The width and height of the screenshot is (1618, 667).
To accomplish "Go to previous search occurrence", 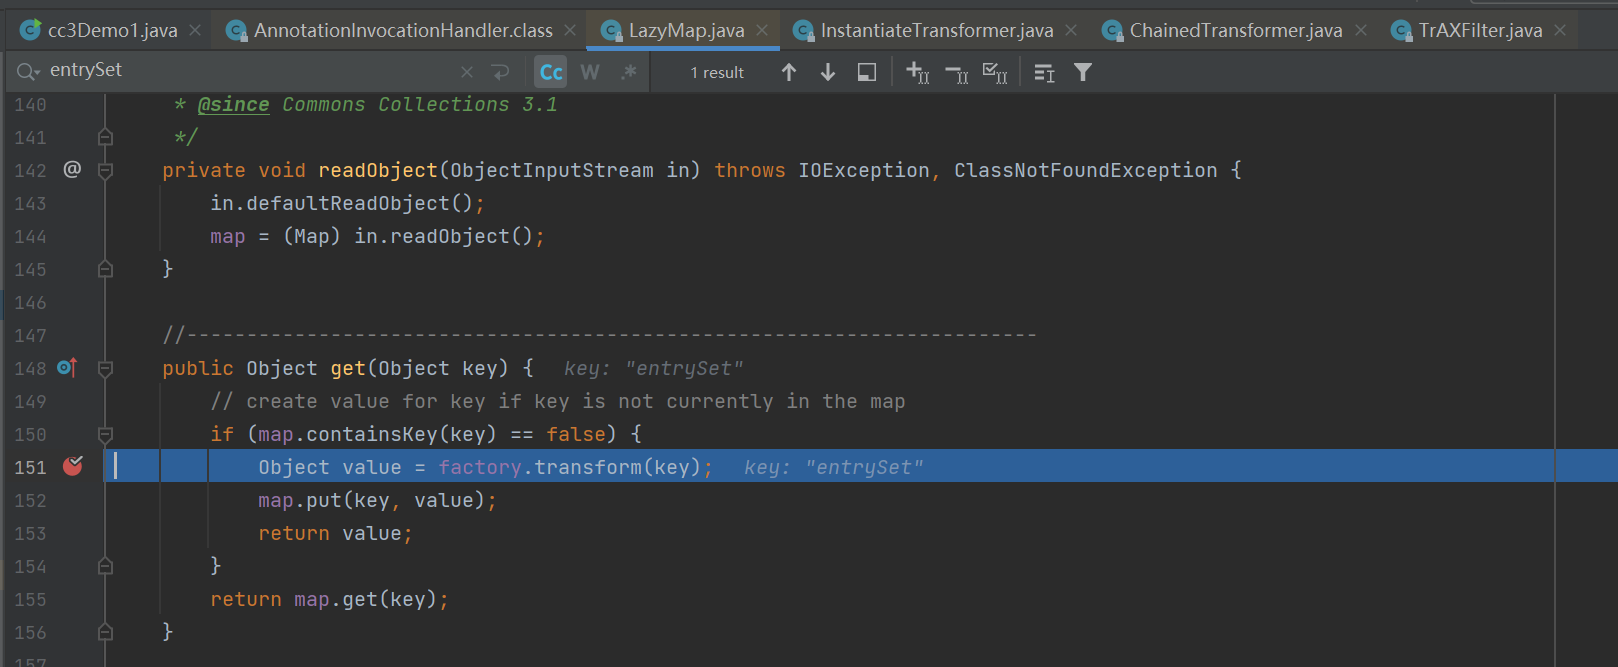I will point(789,72).
